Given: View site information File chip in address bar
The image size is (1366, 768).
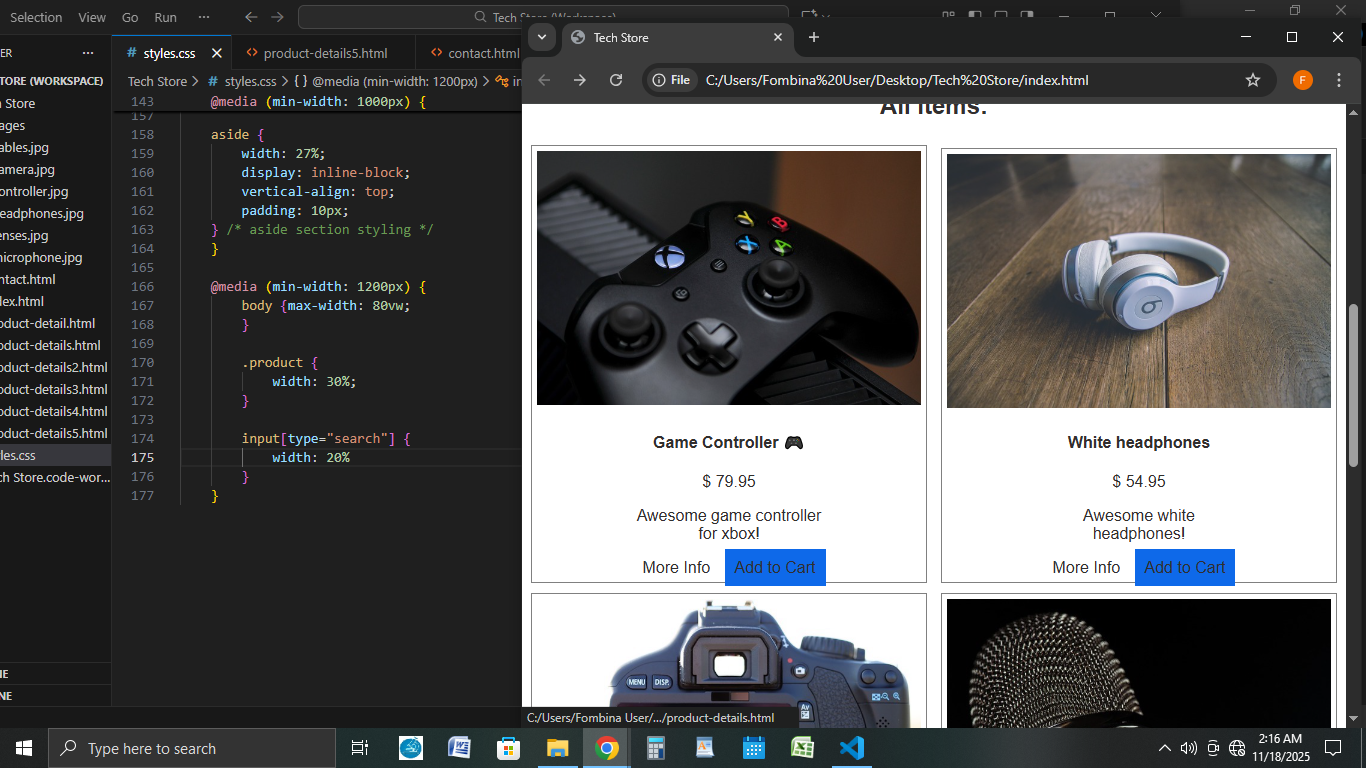Looking at the screenshot, I should (x=671, y=80).
